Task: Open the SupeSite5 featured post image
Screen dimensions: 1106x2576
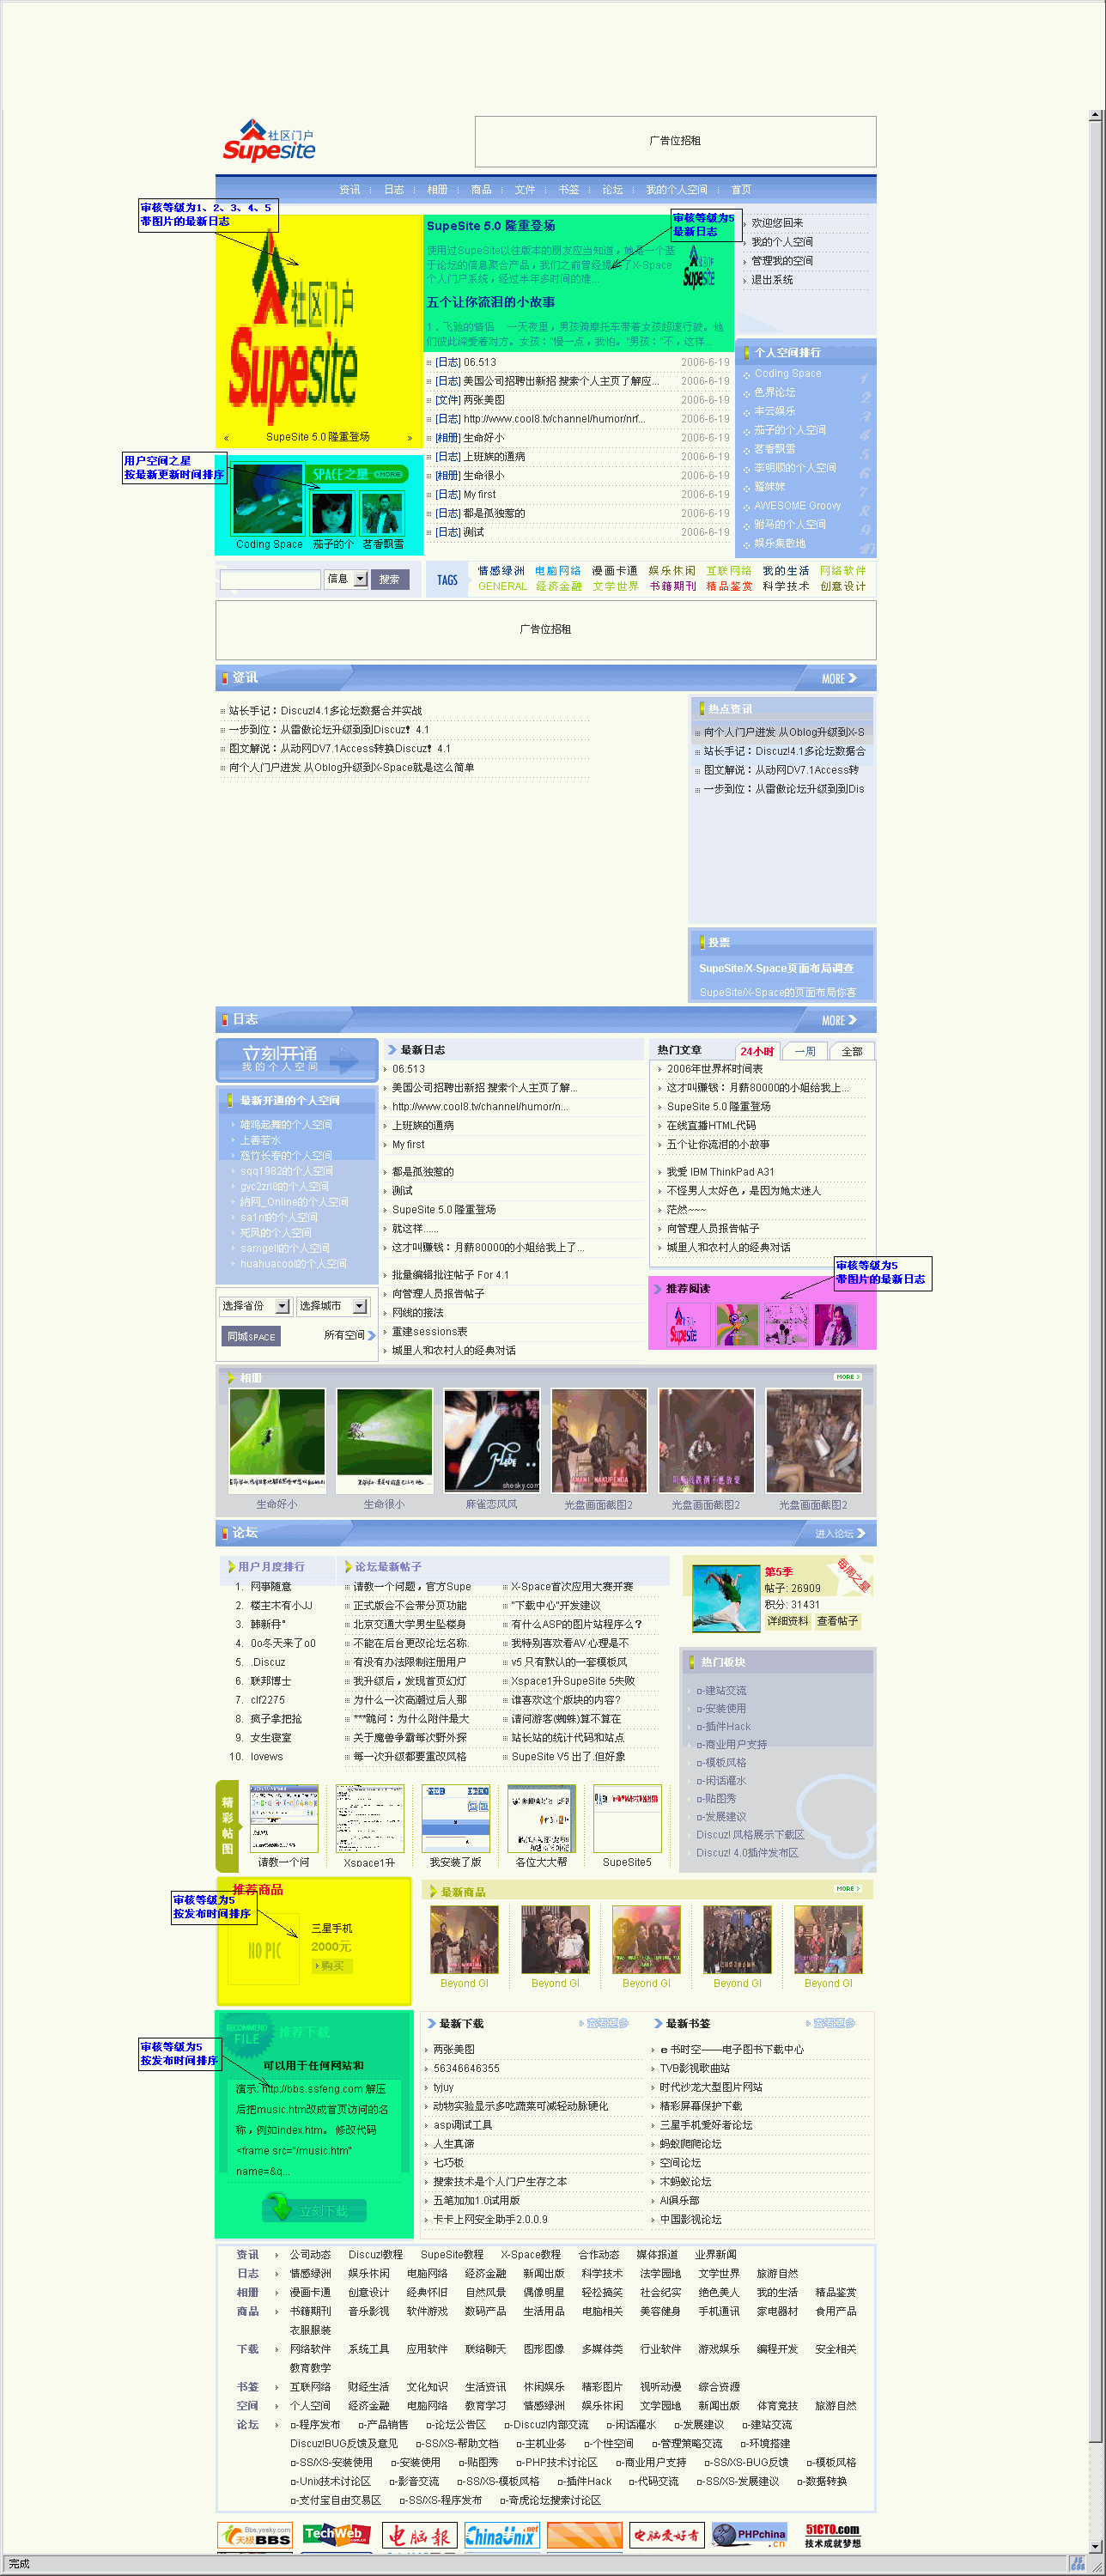Action: 628,1819
